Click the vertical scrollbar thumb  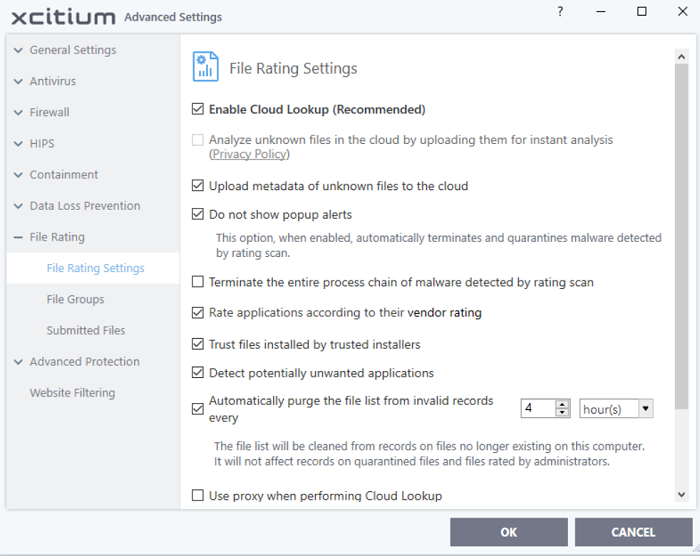[681, 236]
